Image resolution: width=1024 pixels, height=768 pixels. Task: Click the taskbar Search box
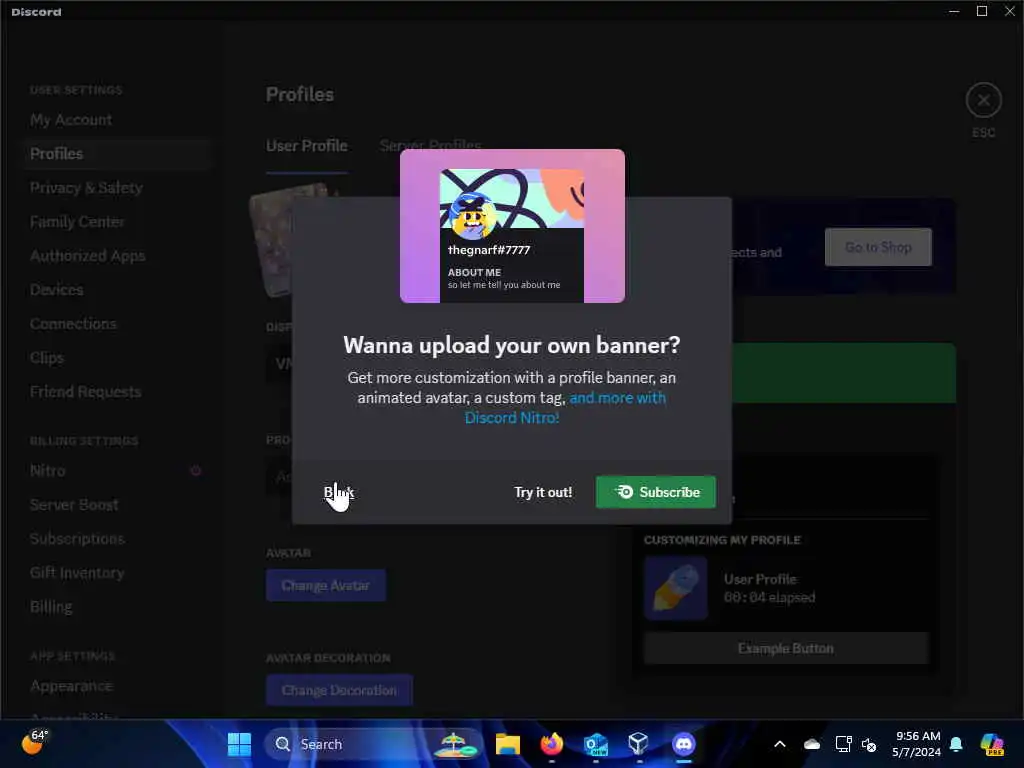click(374, 744)
